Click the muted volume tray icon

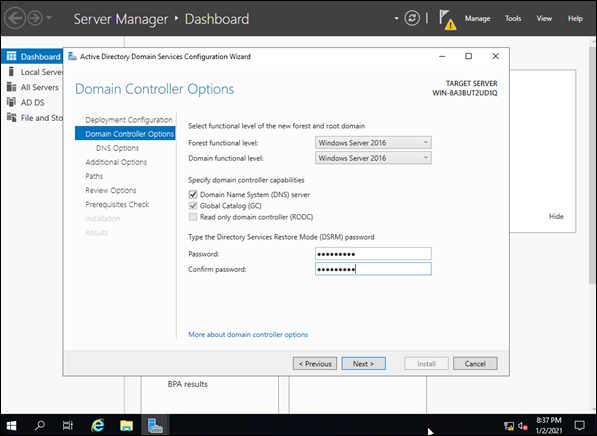523,426
